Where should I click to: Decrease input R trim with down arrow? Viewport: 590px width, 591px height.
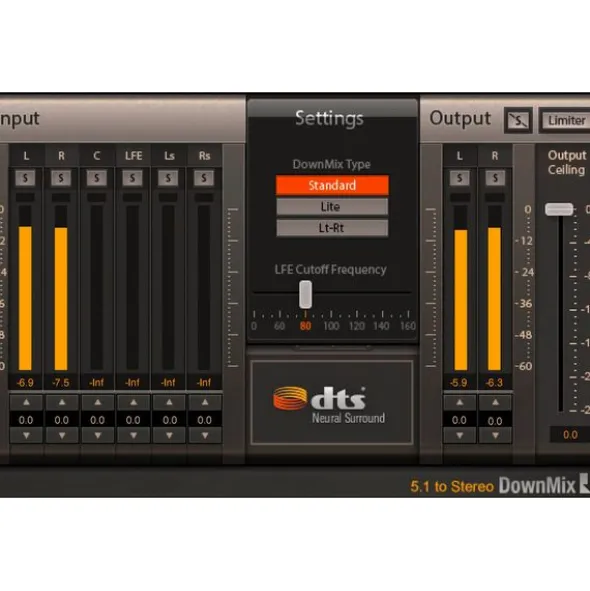coord(62,435)
